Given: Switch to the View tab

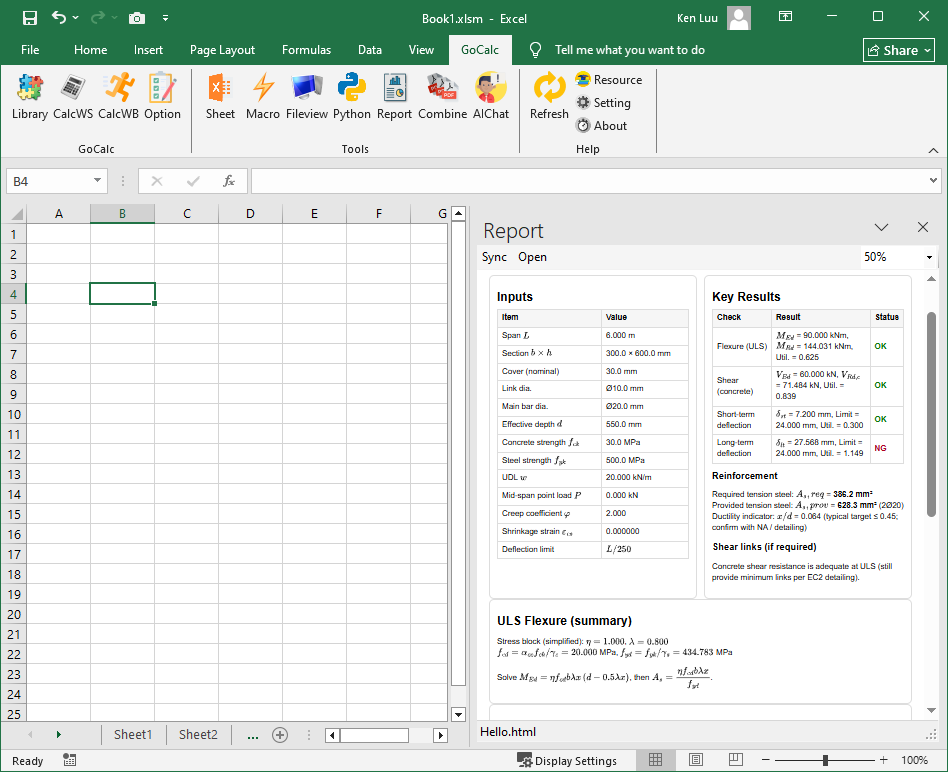Looking at the screenshot, I should (421, 50).
